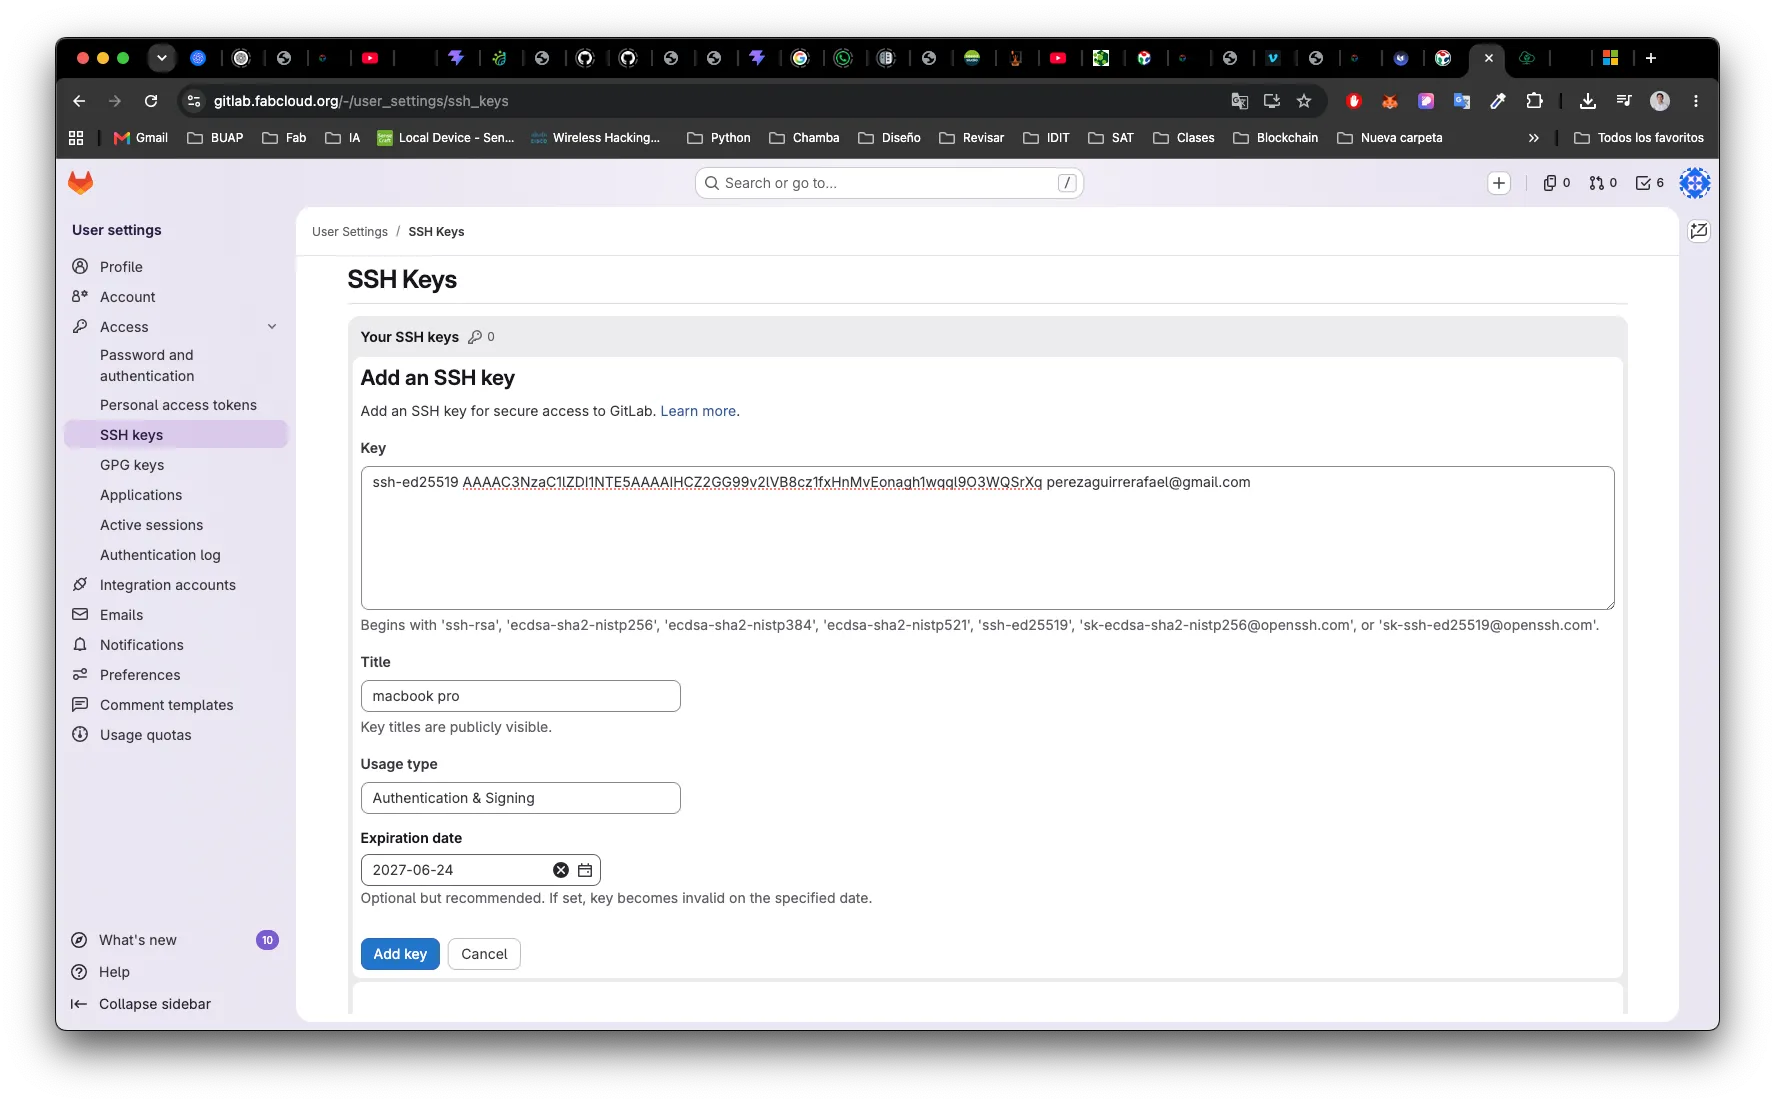Image resolution: width=1775 pixels, height=1104 pixels.
Task: Reload the page in the browser
Action: 151,101
